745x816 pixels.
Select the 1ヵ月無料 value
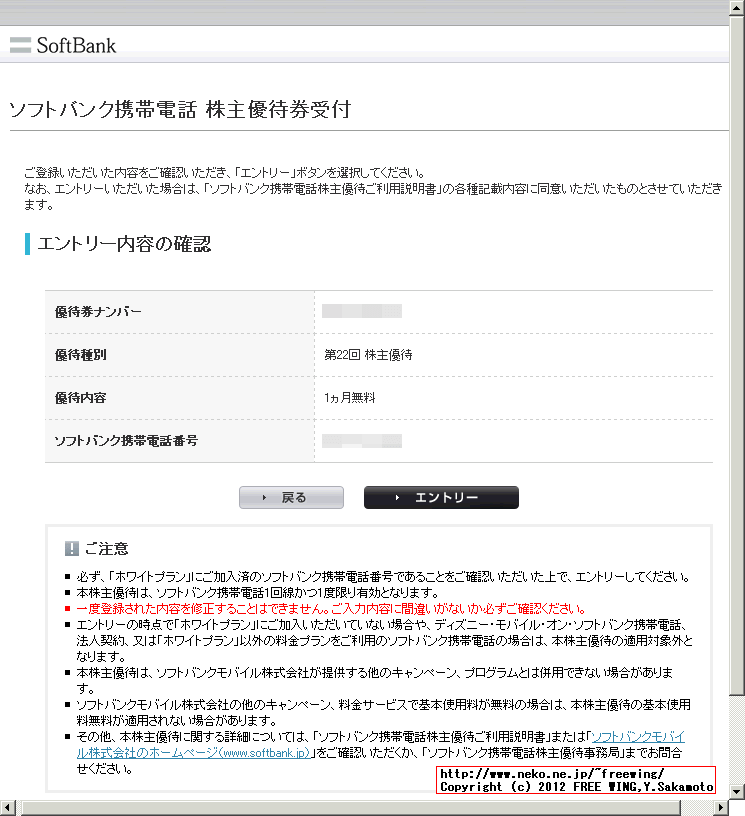pyautogui.click(x=349, y=398)
